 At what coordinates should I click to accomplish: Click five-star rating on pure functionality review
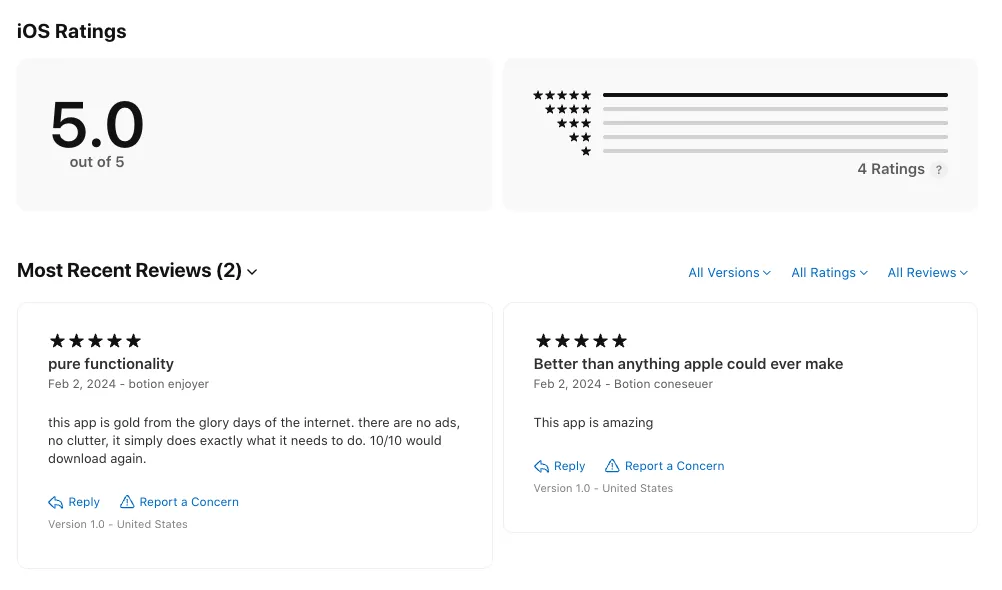(95, 341)
